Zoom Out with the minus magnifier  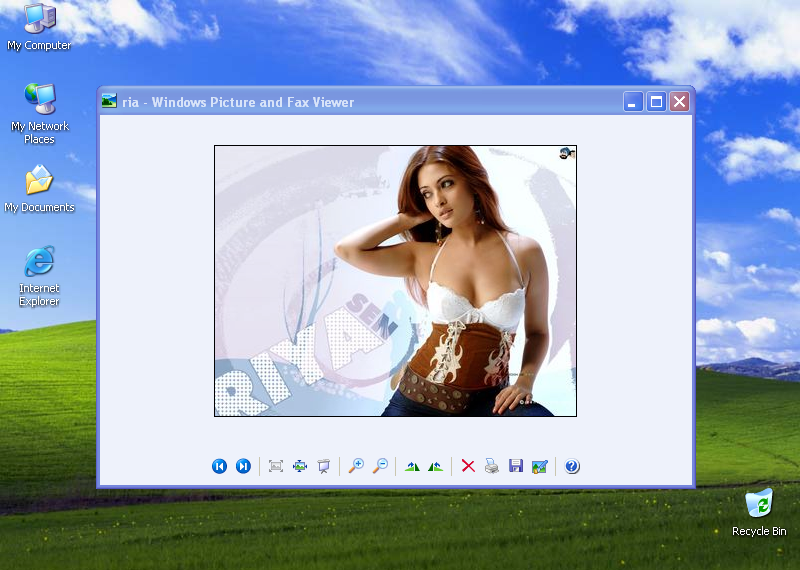pos(379,466)
